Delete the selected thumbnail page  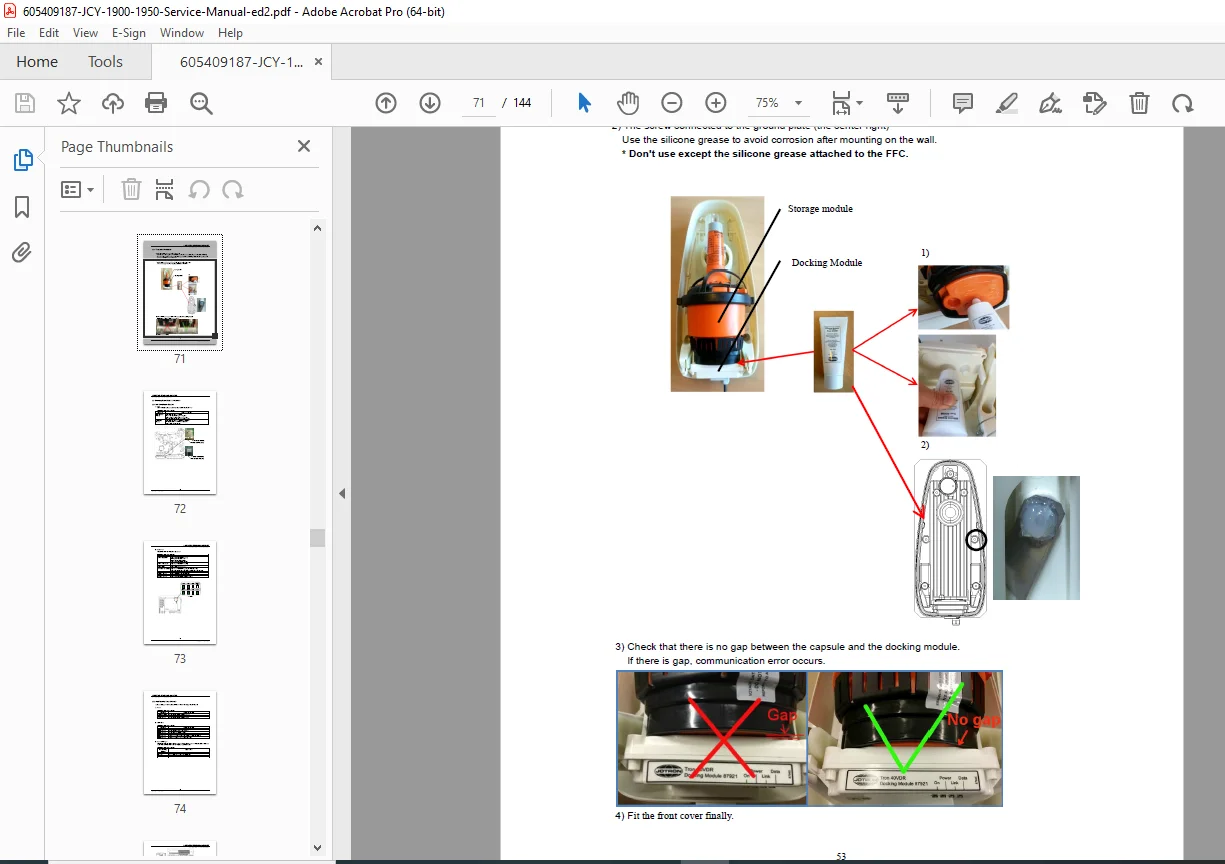(131, 190)
